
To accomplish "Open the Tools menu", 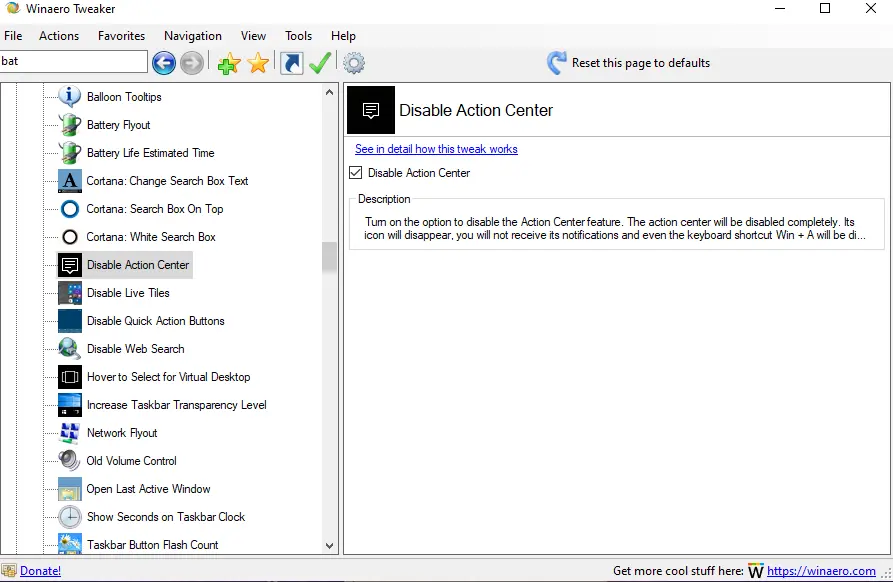I will pos(298,36).
